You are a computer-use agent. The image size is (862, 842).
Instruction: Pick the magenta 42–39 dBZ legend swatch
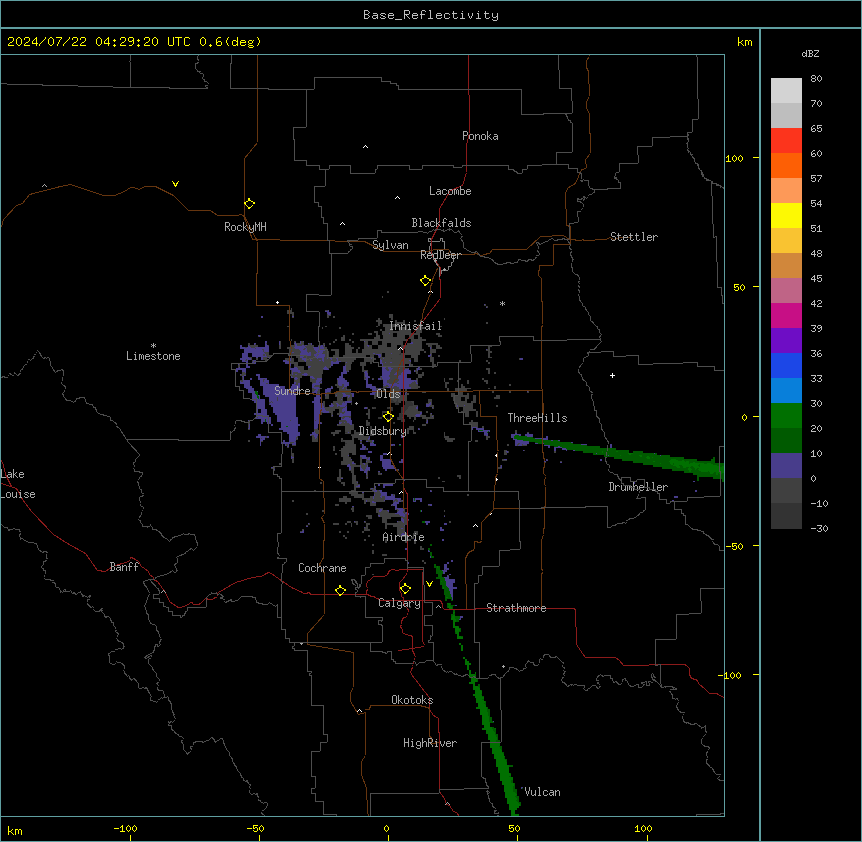786,315
